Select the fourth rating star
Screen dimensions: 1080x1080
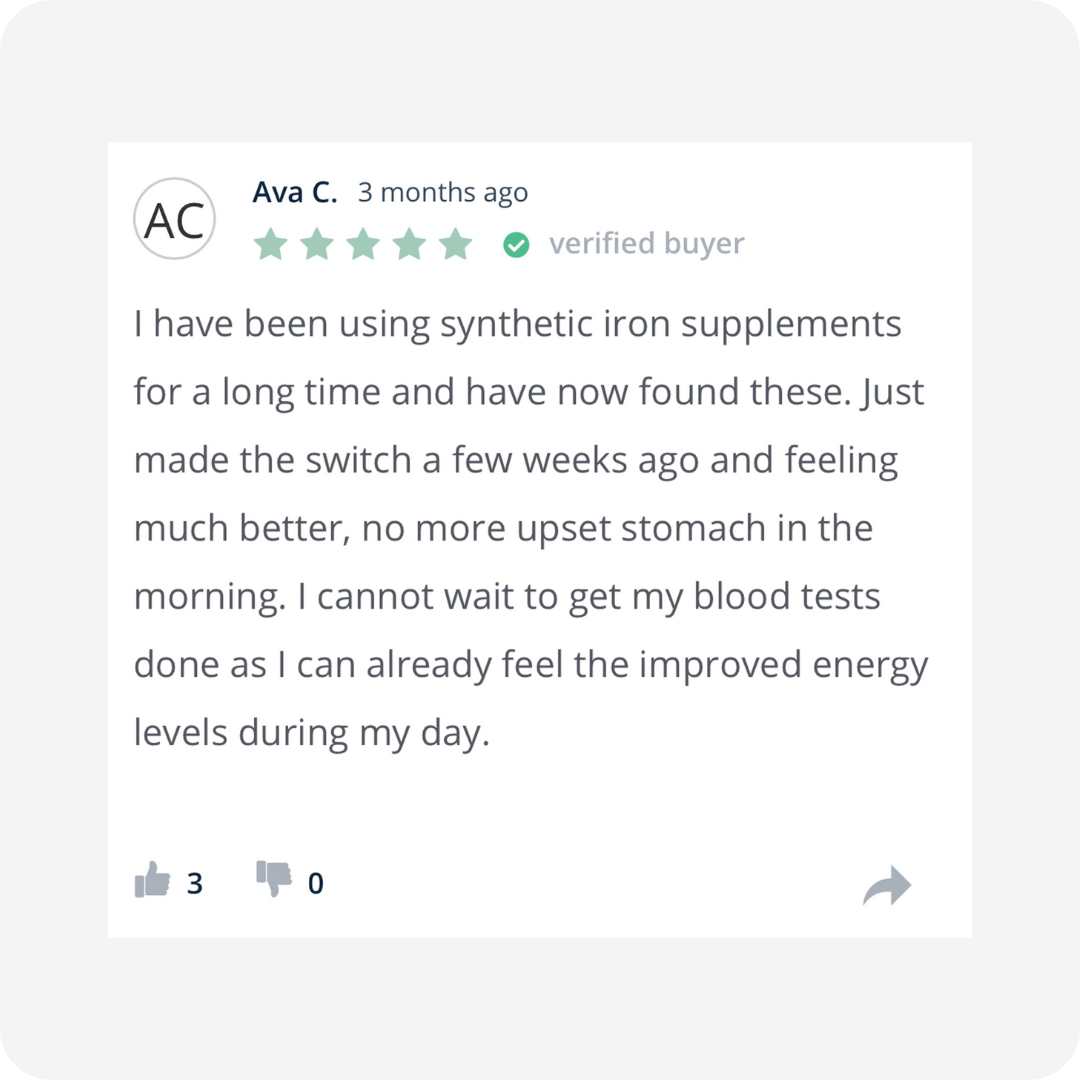(409, 244)
